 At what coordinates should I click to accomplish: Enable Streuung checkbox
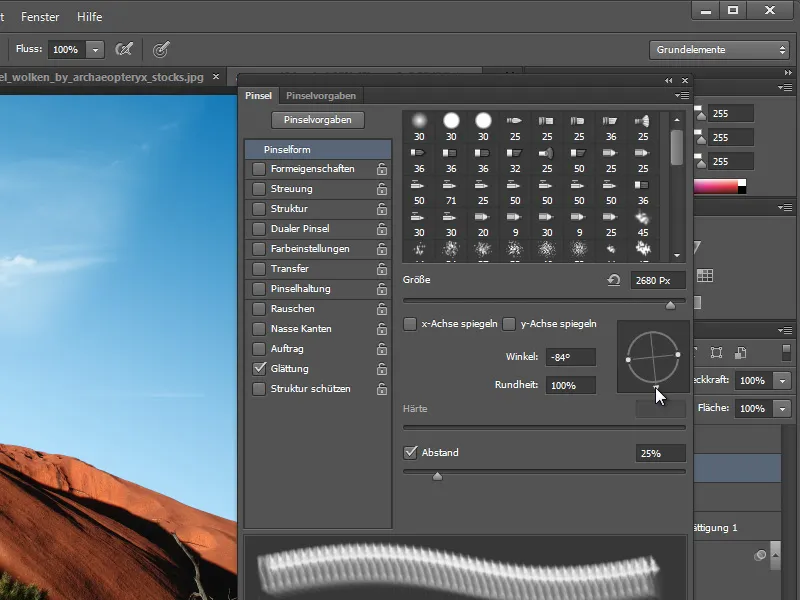[x=259, y=189]
